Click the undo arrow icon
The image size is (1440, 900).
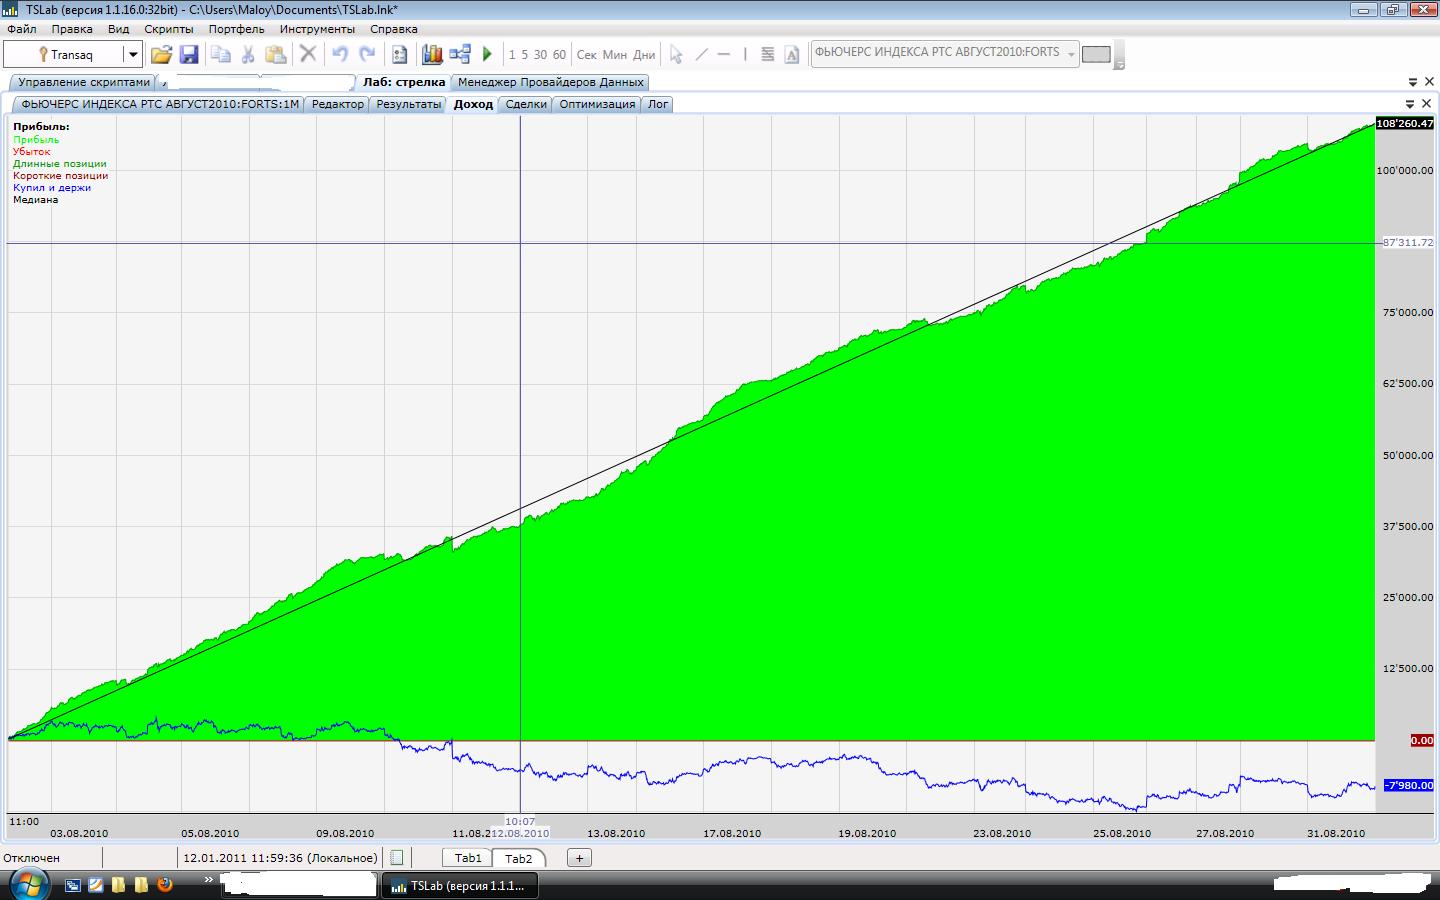(340, 55)
